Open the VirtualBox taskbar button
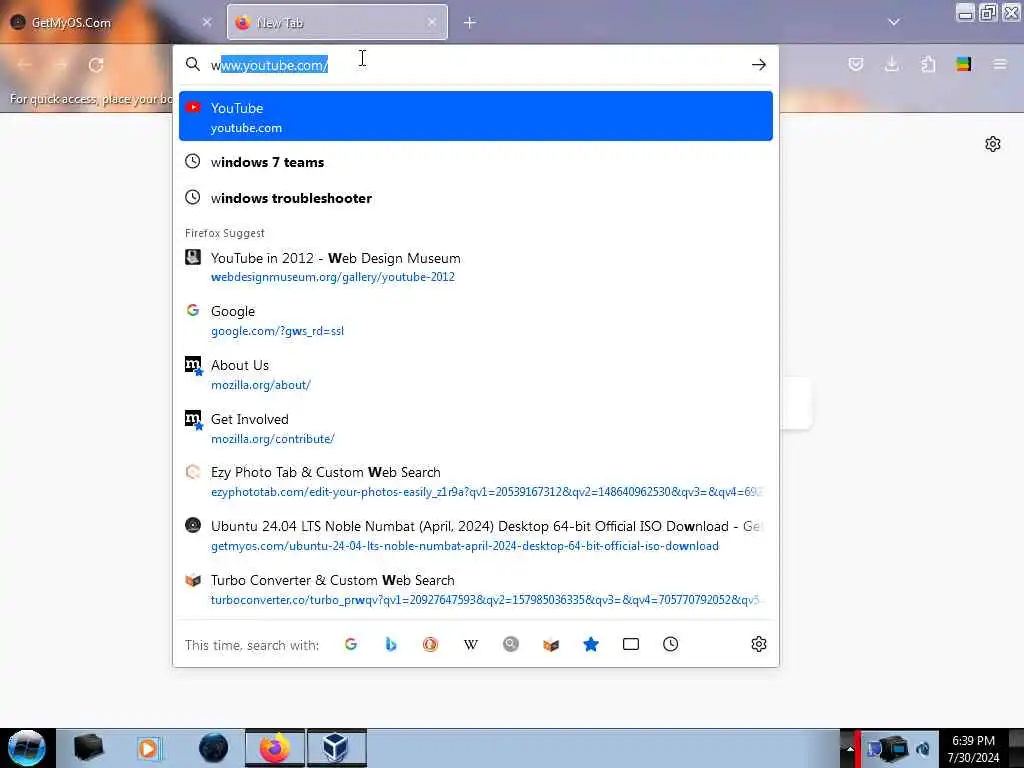1024x768 pixels. coord(336,748)
